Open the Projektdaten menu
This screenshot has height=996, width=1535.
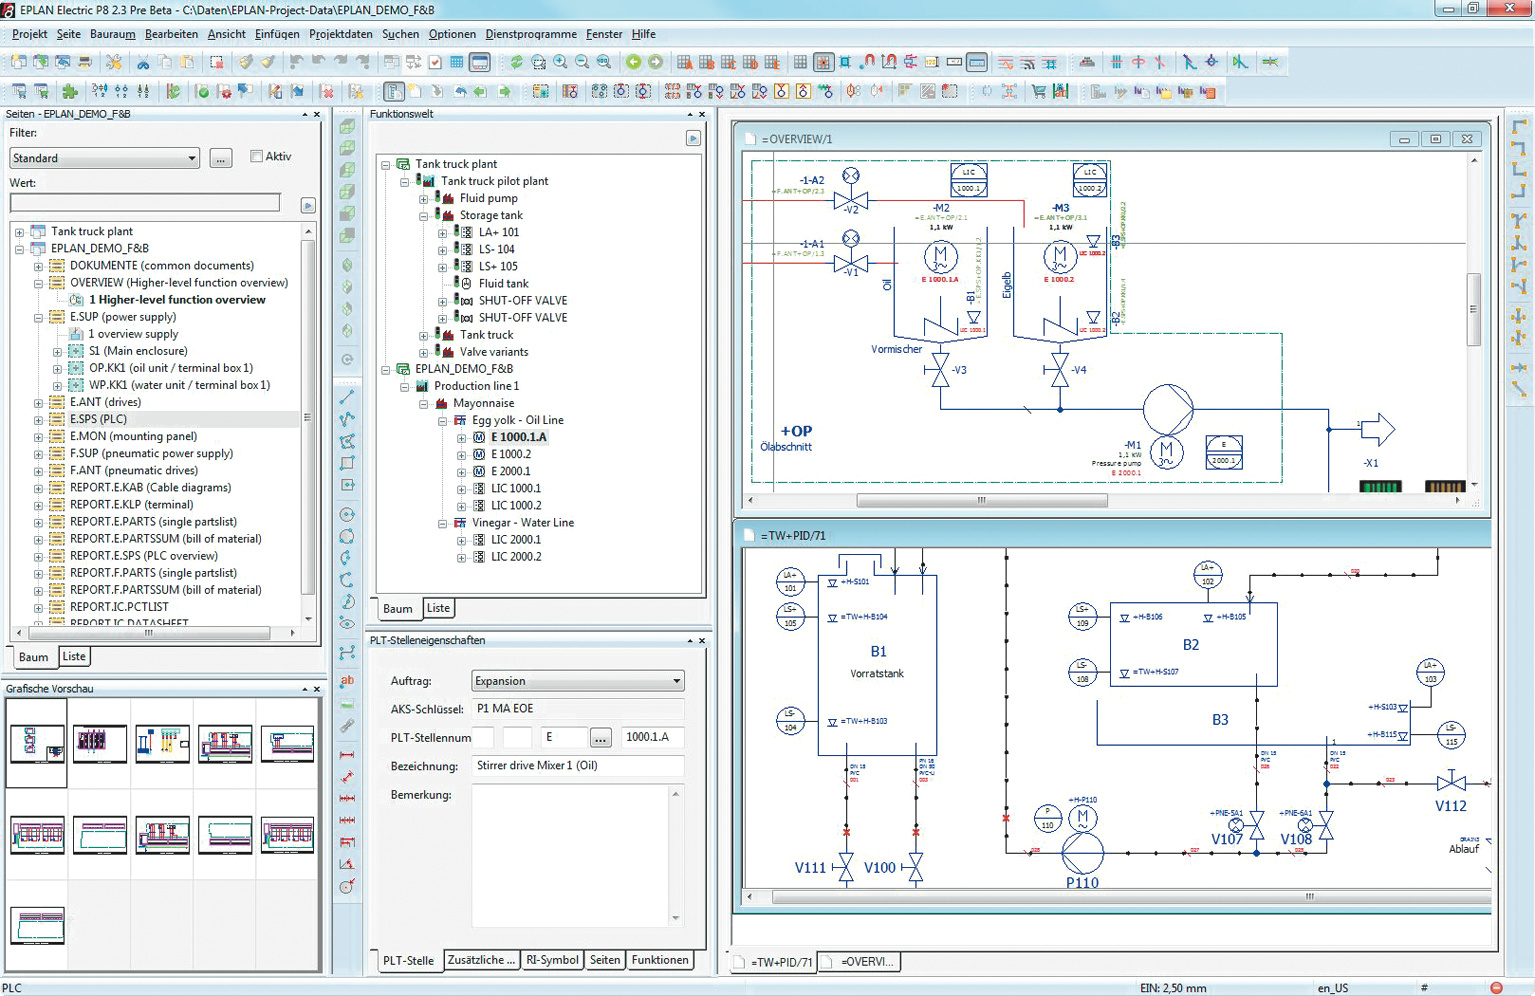[x=340, y=34]
